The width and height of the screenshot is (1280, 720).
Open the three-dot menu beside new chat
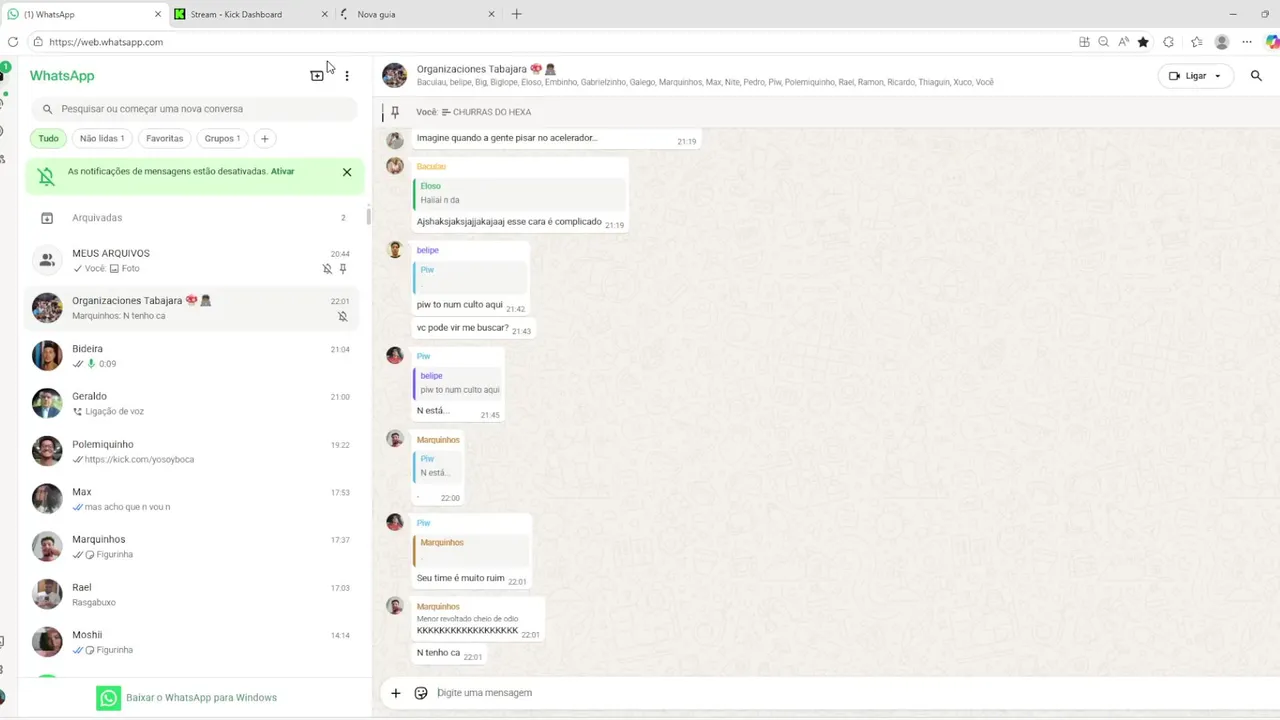tap(347, 76)
